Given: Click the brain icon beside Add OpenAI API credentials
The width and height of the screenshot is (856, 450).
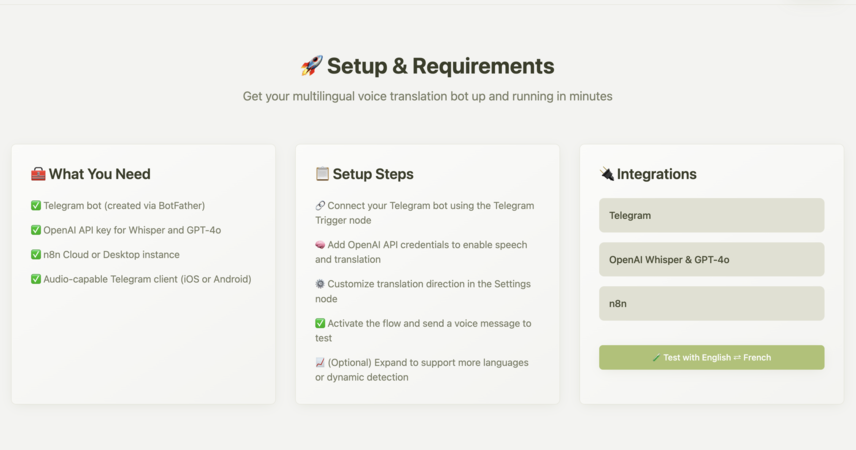Looking at the screenshot, I should 320,245.
